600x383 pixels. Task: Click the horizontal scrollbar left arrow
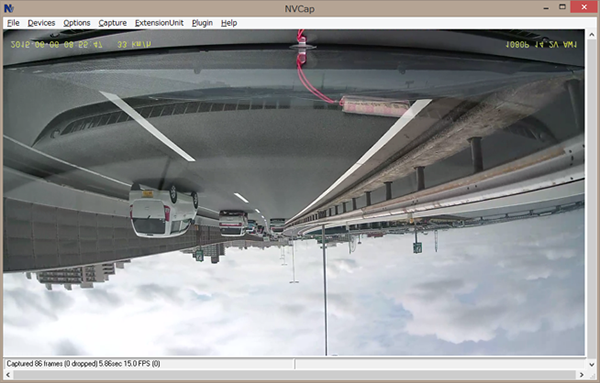(x=8, y=375)
